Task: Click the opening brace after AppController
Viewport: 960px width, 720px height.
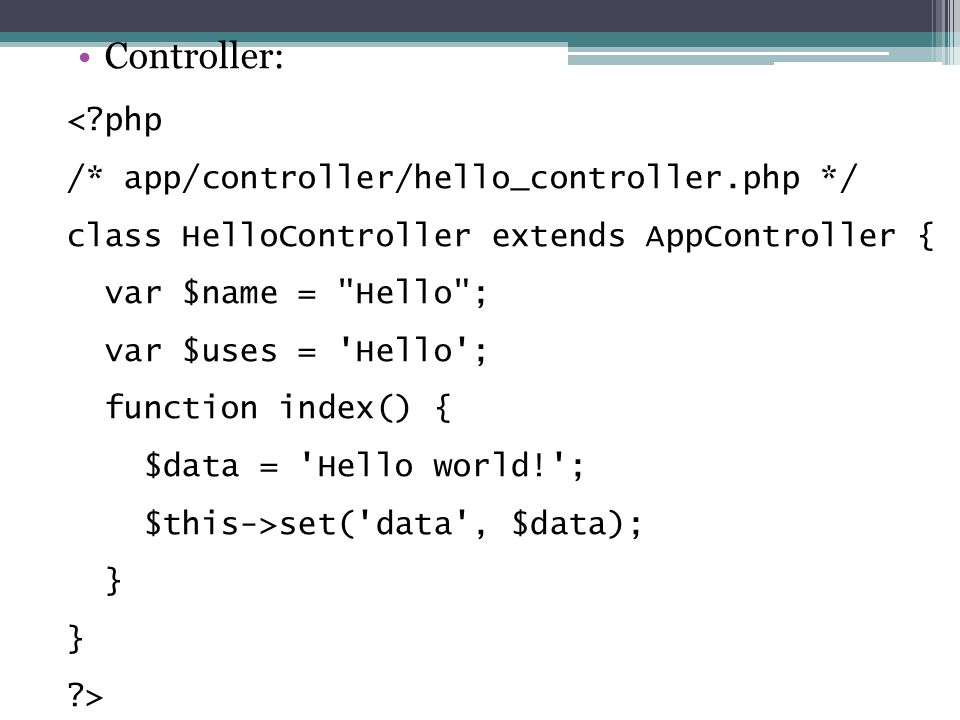Action: (x=925, y=236)
